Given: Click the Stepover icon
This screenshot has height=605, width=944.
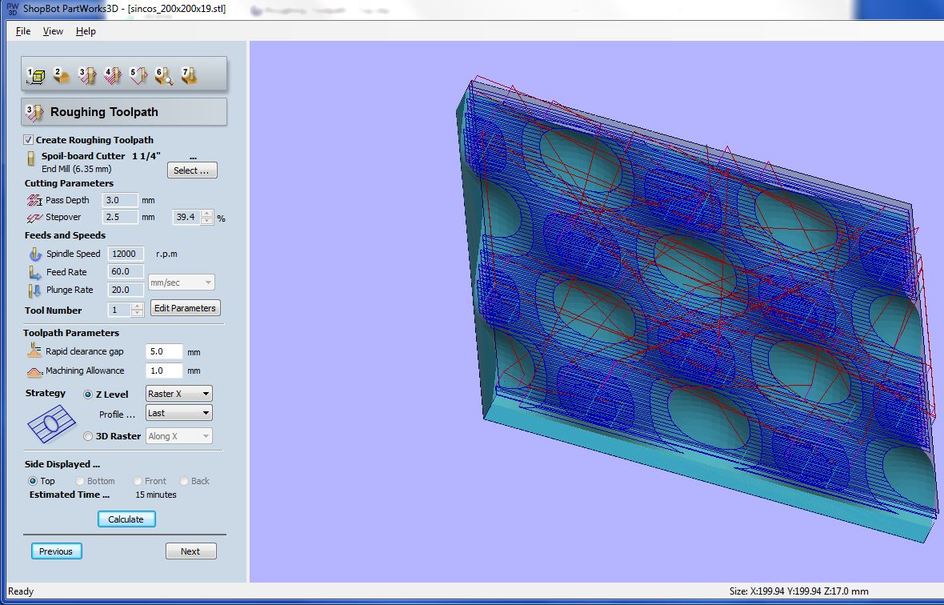Looking at the screenshot, I should pyautogui.click(x=34, y=217).
